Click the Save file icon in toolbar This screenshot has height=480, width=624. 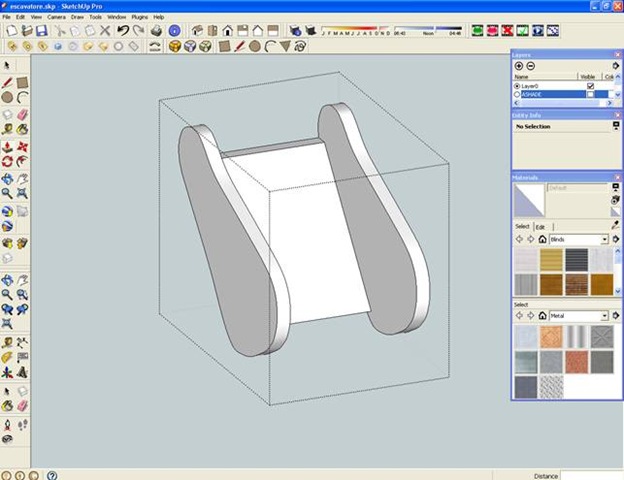(39, 31)
